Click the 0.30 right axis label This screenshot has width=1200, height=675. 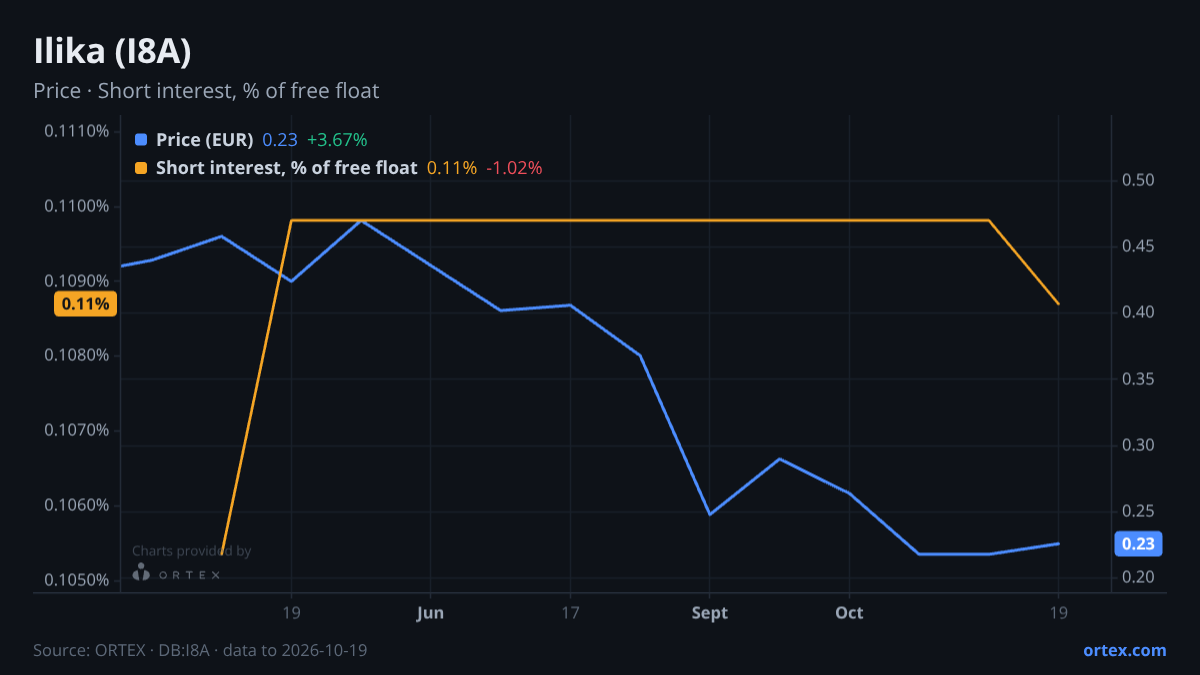tap(1138, 445)
